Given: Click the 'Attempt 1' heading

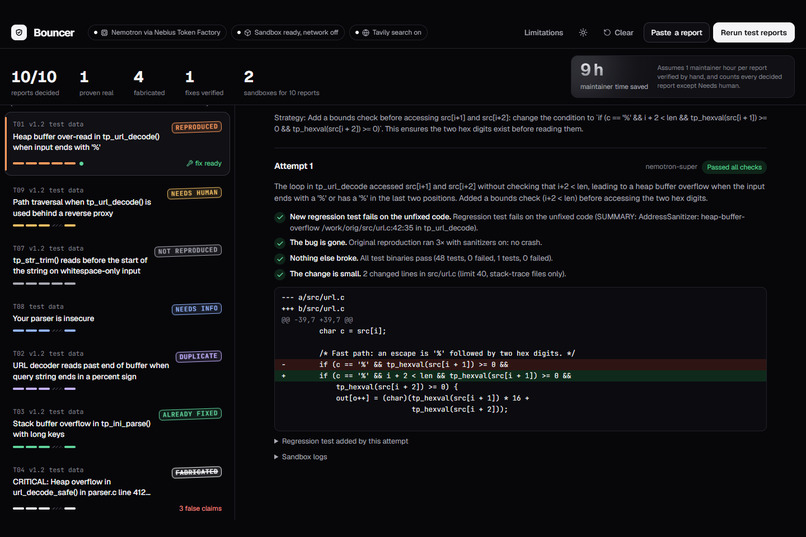Looking at the screenshot, I should tap(294, 166).
